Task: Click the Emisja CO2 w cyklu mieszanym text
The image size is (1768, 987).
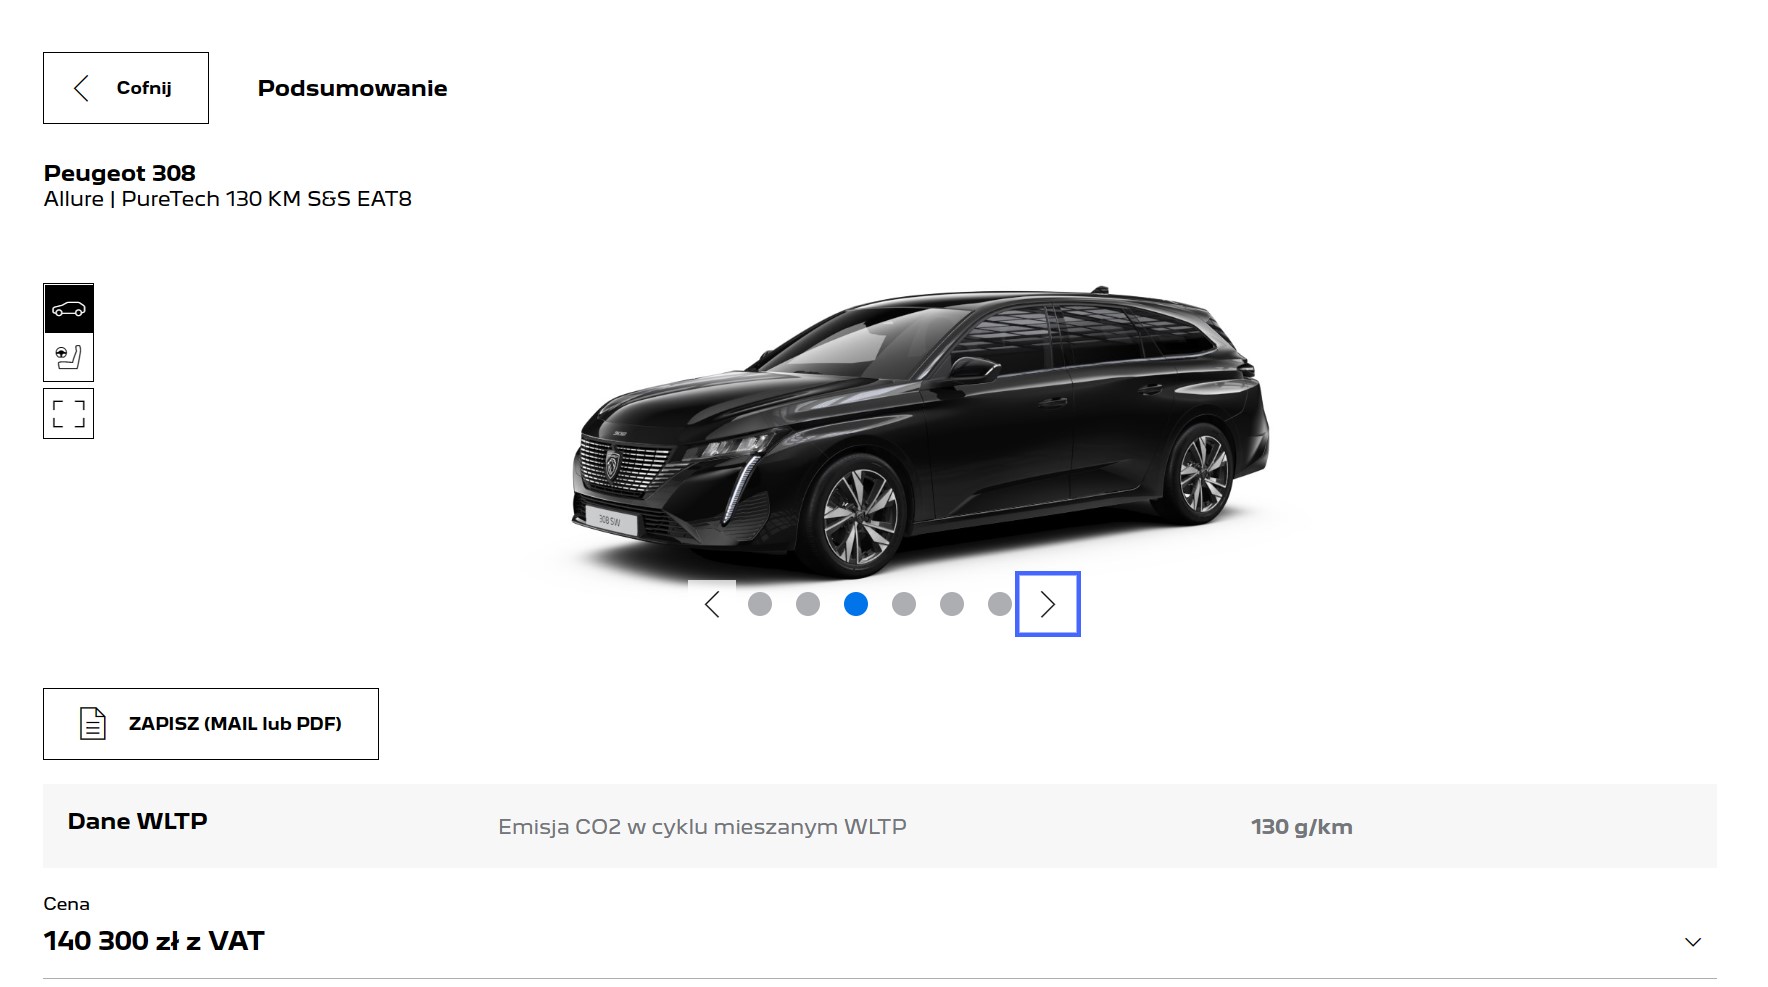Action: pyautogui.click(x=702, y=827)
